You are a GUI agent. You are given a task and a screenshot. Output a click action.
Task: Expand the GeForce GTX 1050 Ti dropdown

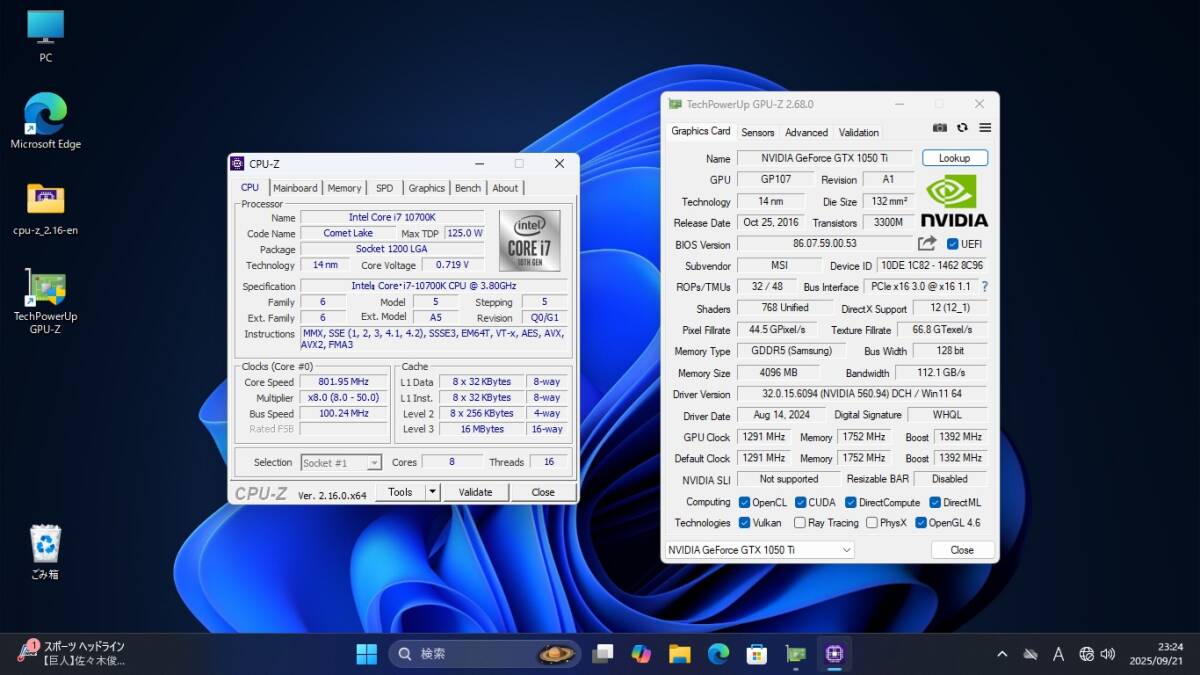click(x=846, y=550)
